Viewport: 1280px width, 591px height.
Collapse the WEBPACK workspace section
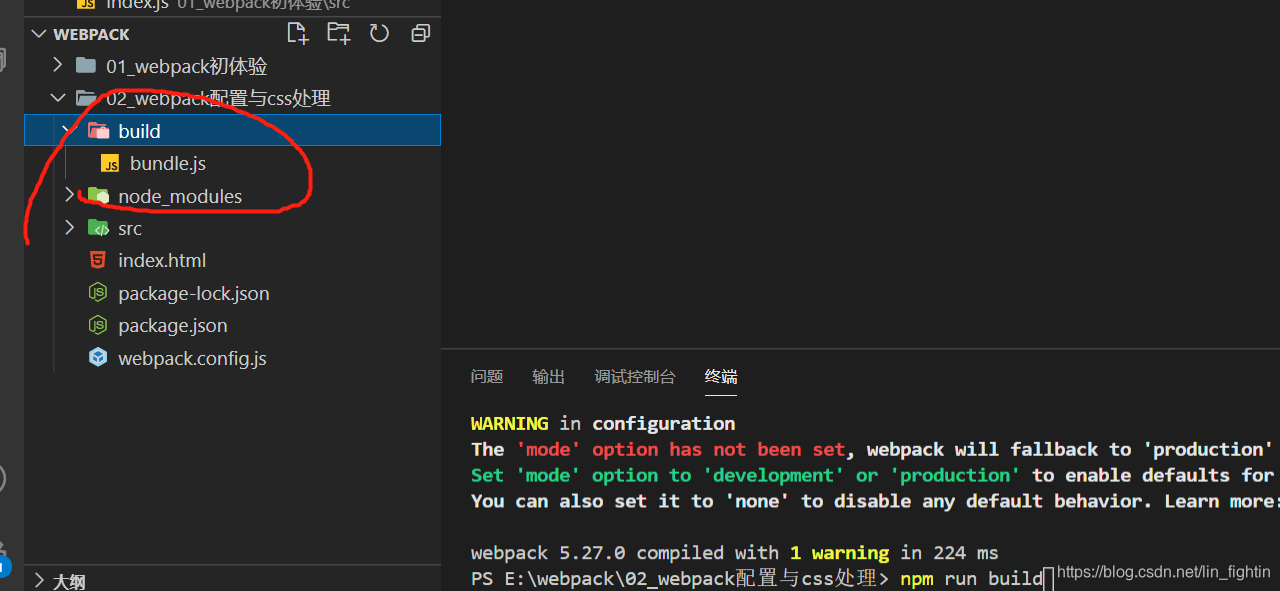(x=39, y=34)
